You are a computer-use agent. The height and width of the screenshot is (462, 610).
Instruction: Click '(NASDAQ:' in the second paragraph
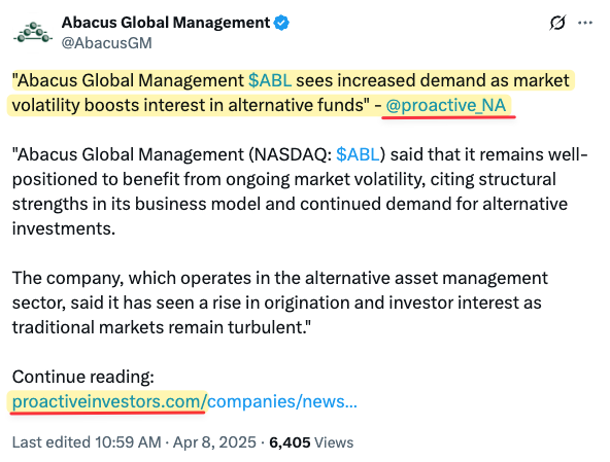click(290, 154)
